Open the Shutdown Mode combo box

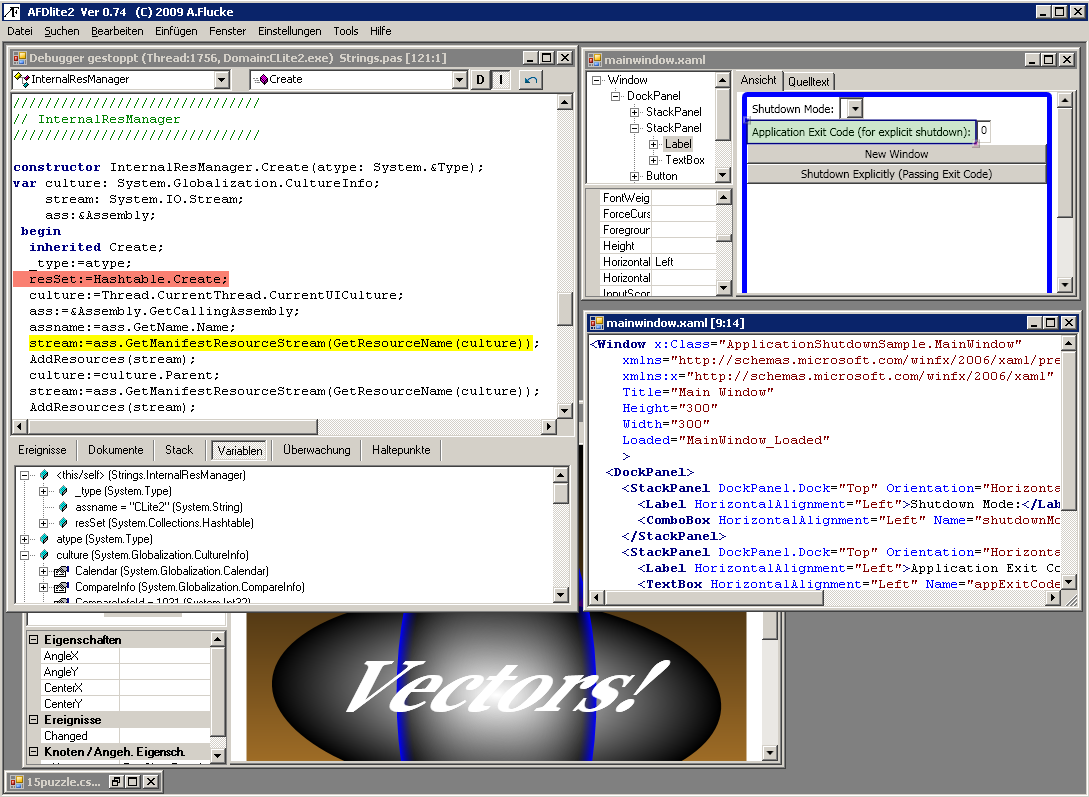click(x=855, y=109)
